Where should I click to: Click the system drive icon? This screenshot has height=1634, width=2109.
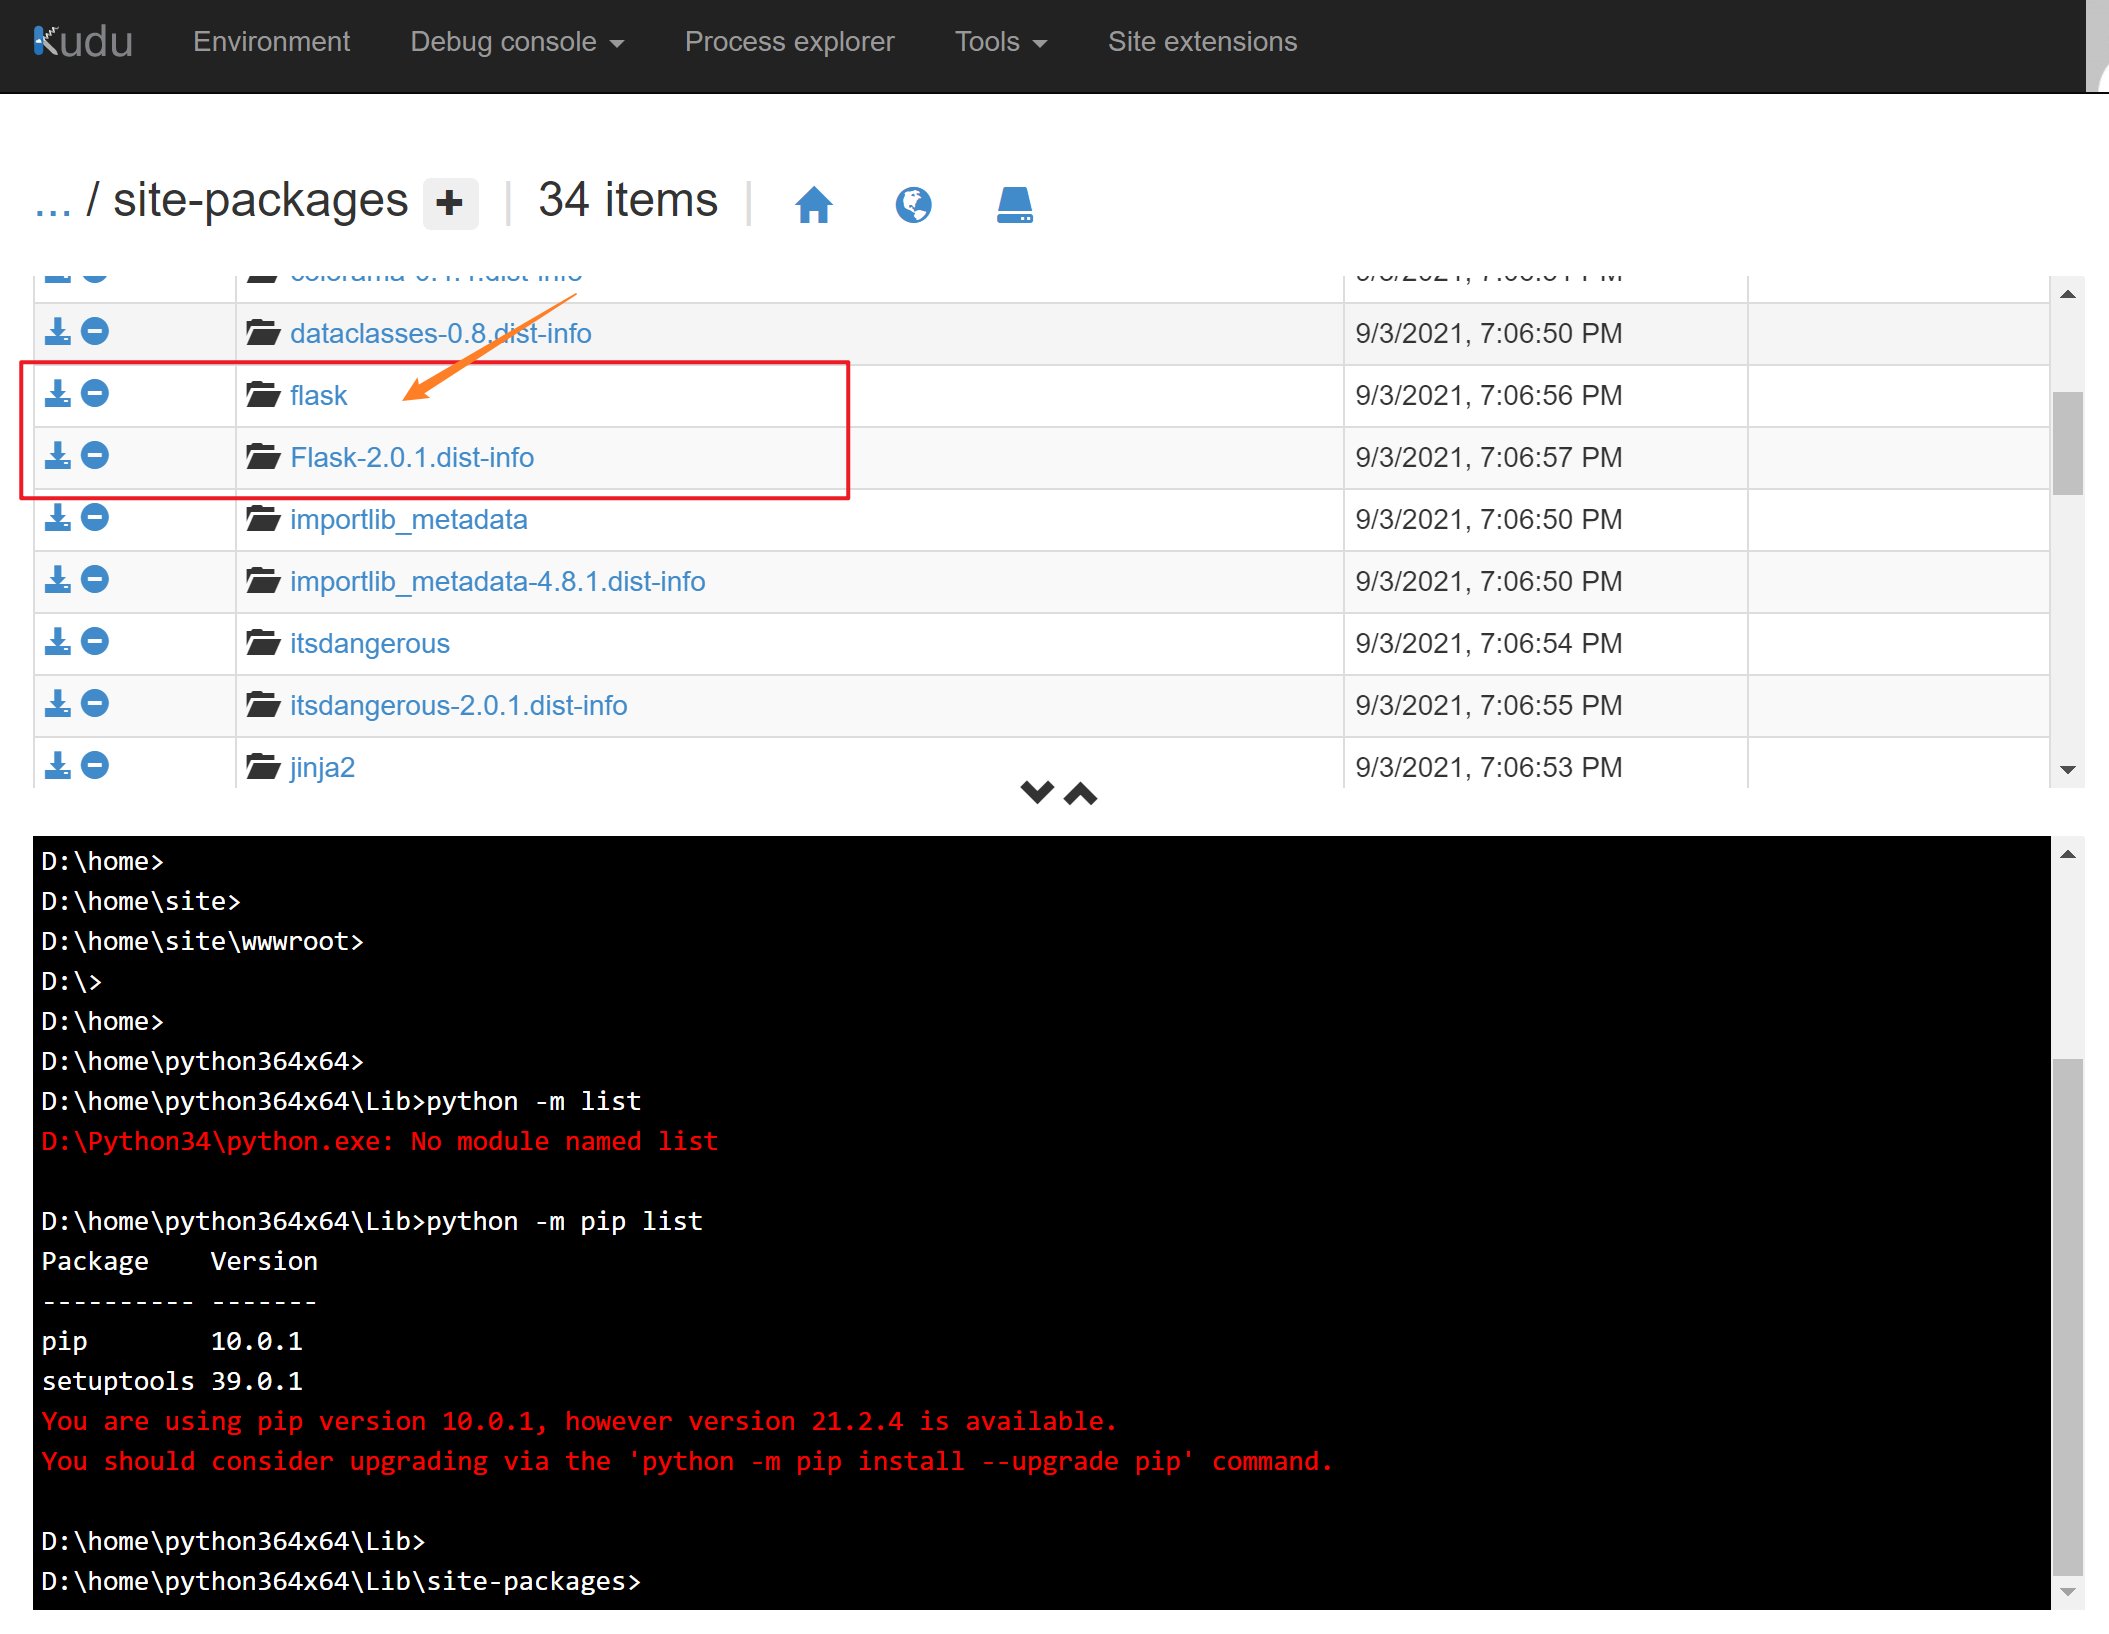(1014, 205)
